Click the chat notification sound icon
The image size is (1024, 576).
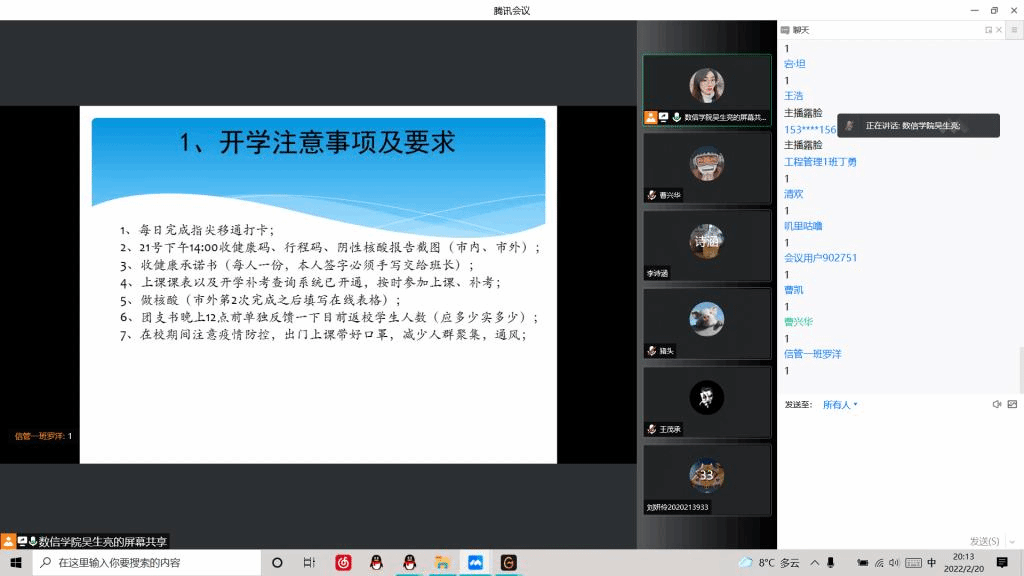coord(996,404)
